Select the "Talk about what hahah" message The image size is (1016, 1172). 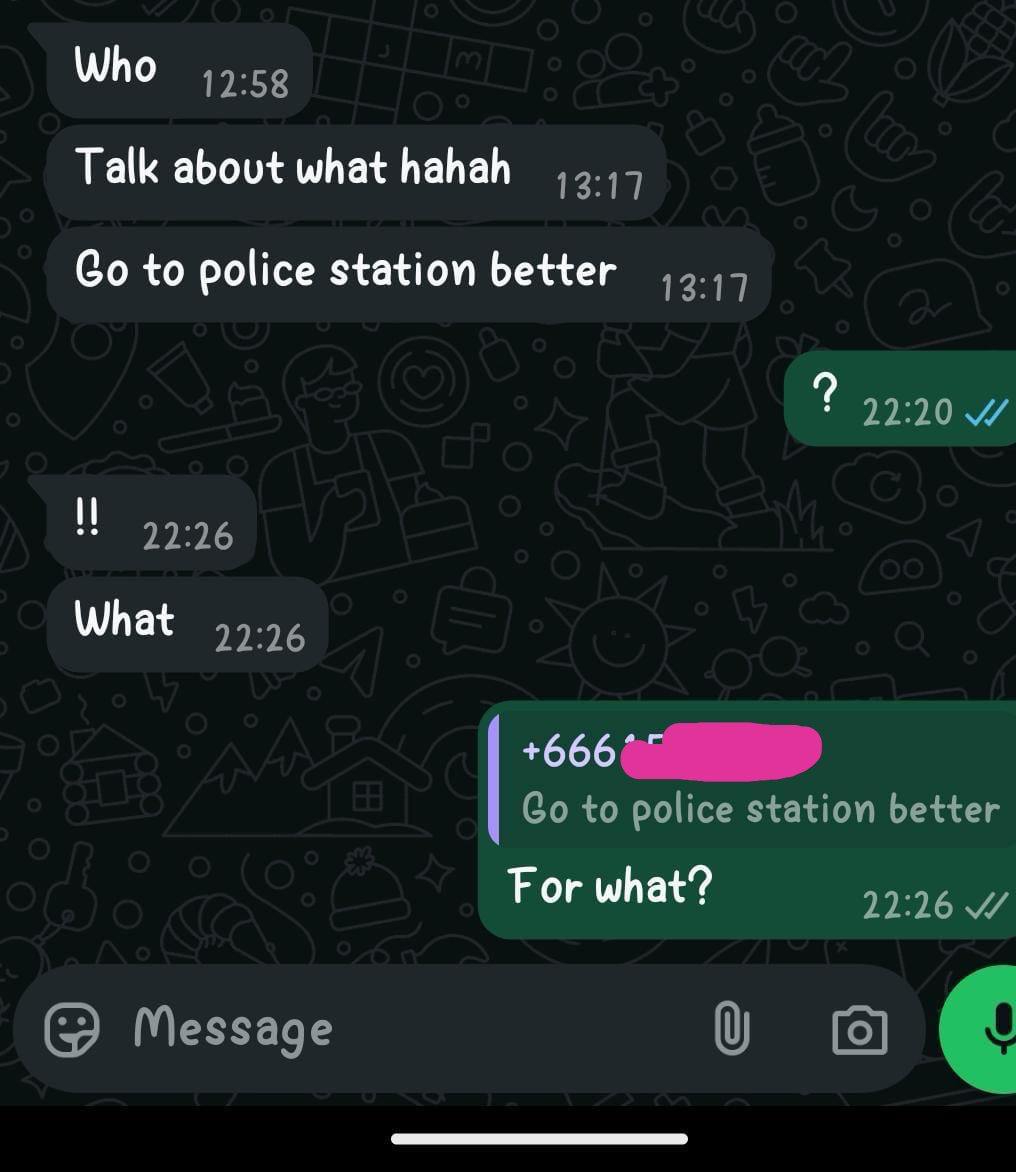click(x=356, y=172)
